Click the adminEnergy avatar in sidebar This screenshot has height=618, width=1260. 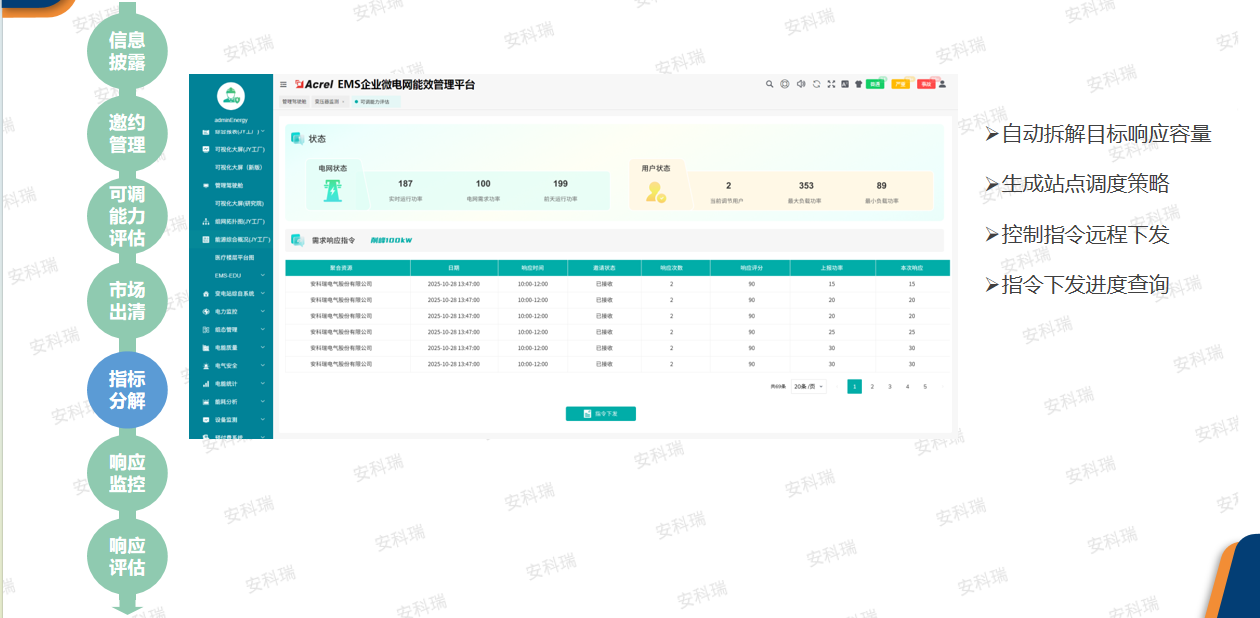[x=231, y=96]
